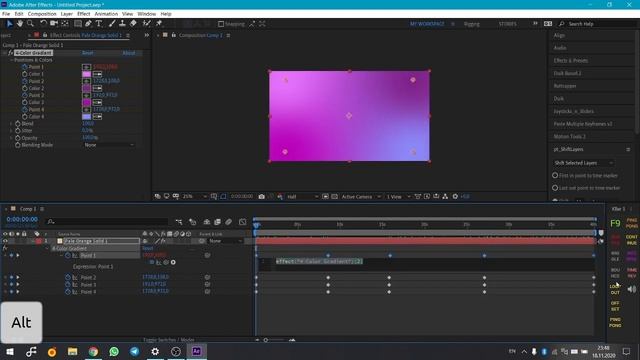
Task: Click the F9 easy ease script button
Action: [615, 223]
